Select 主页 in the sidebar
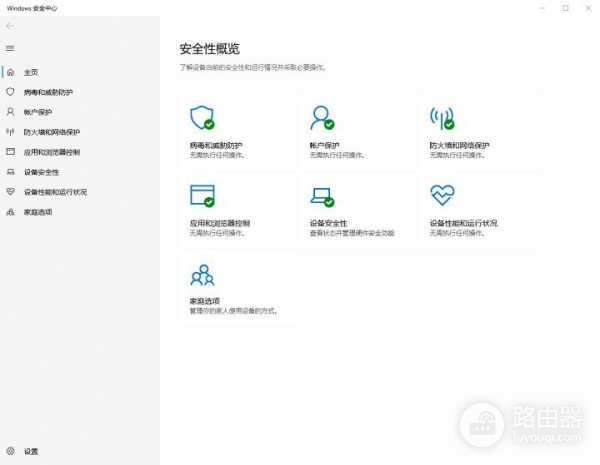This screenshot has height=465, width=600. tap(31, 72)
